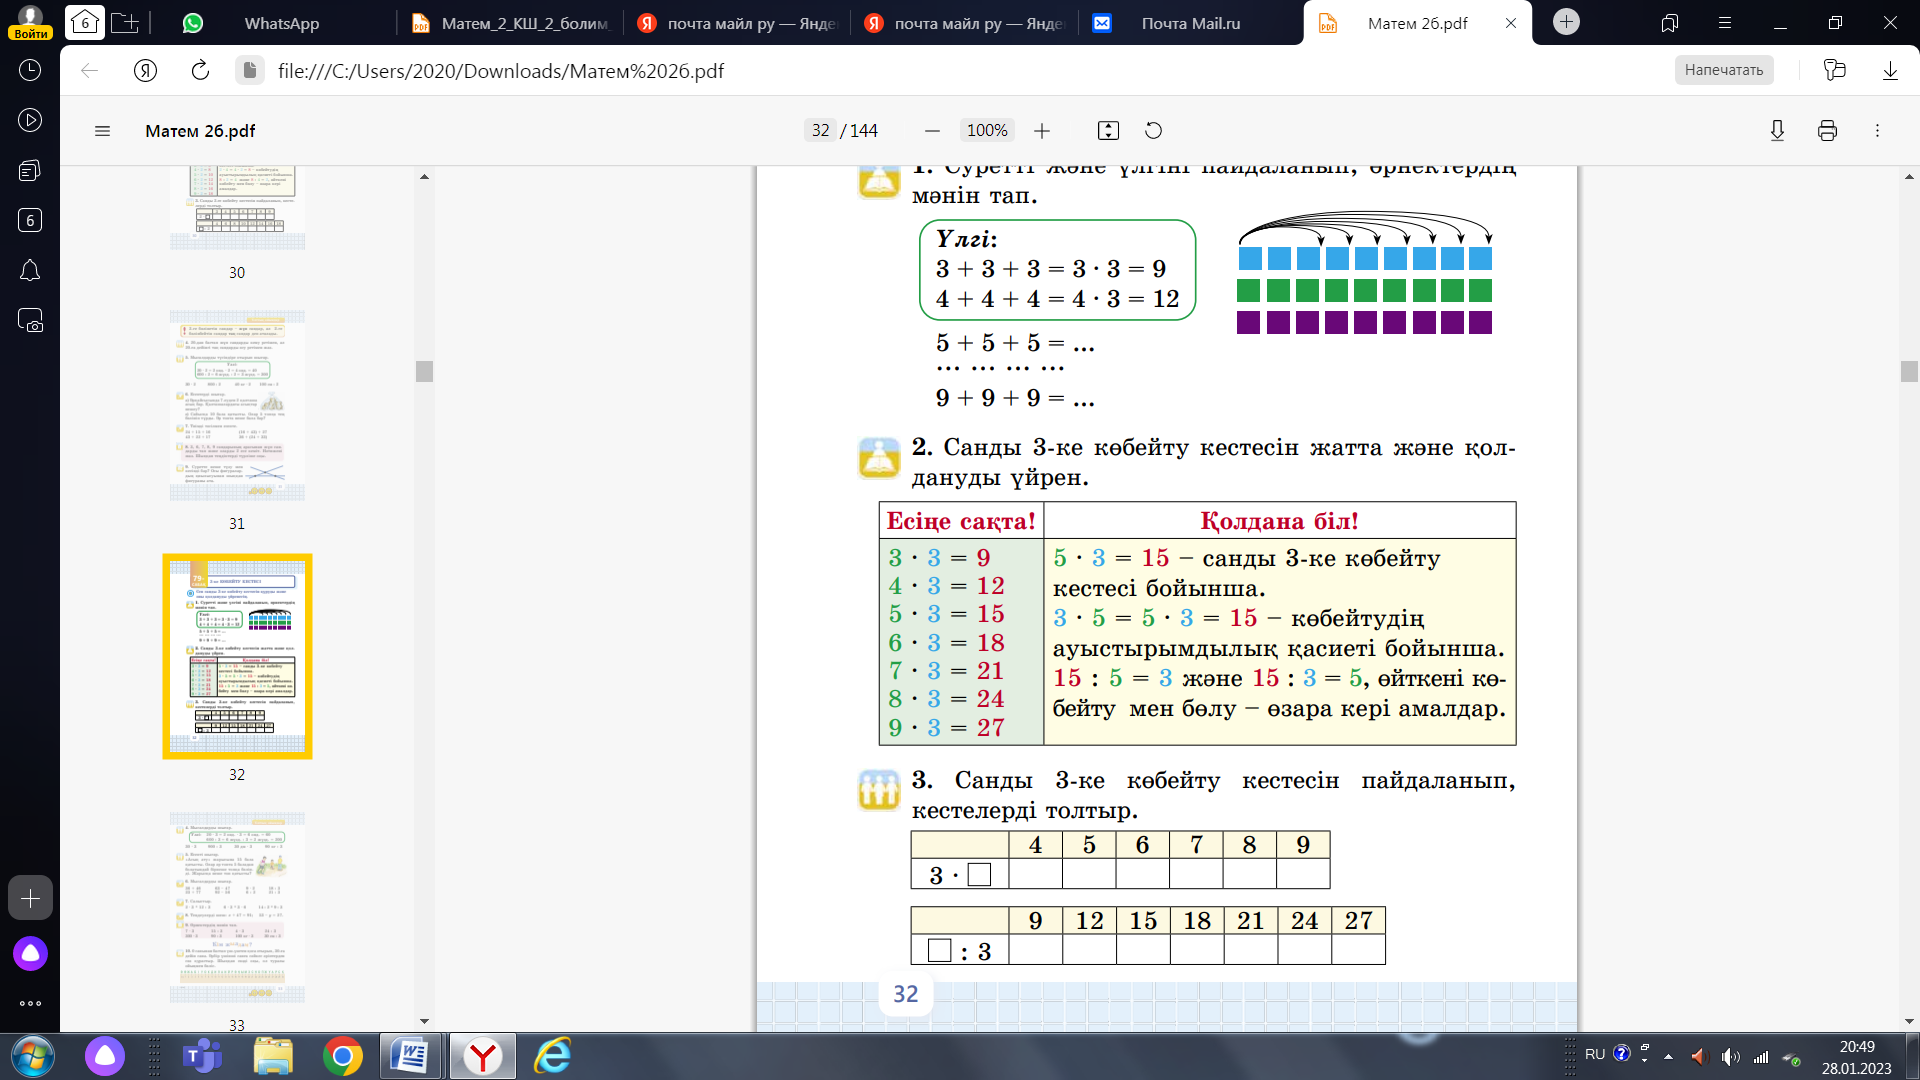Screen dimensions: 1920x1080
Task: Click the PDF toolbar download icon
Action: (x=1777, y=131)
